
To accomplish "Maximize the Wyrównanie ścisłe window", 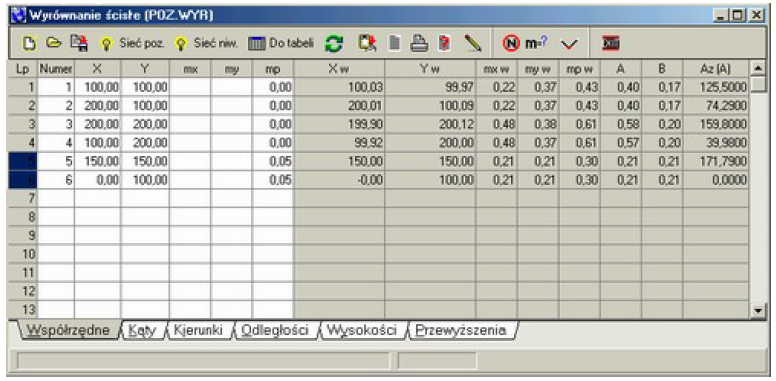I will pos(738,15).
